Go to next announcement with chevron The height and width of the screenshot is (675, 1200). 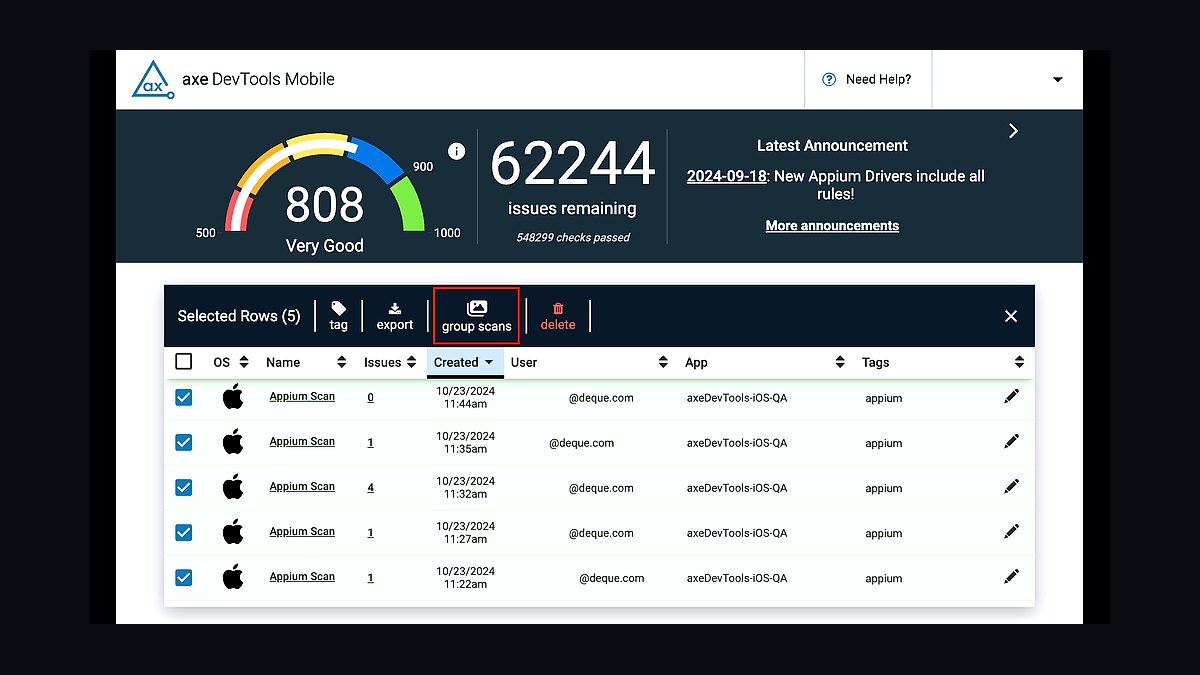1013,131
